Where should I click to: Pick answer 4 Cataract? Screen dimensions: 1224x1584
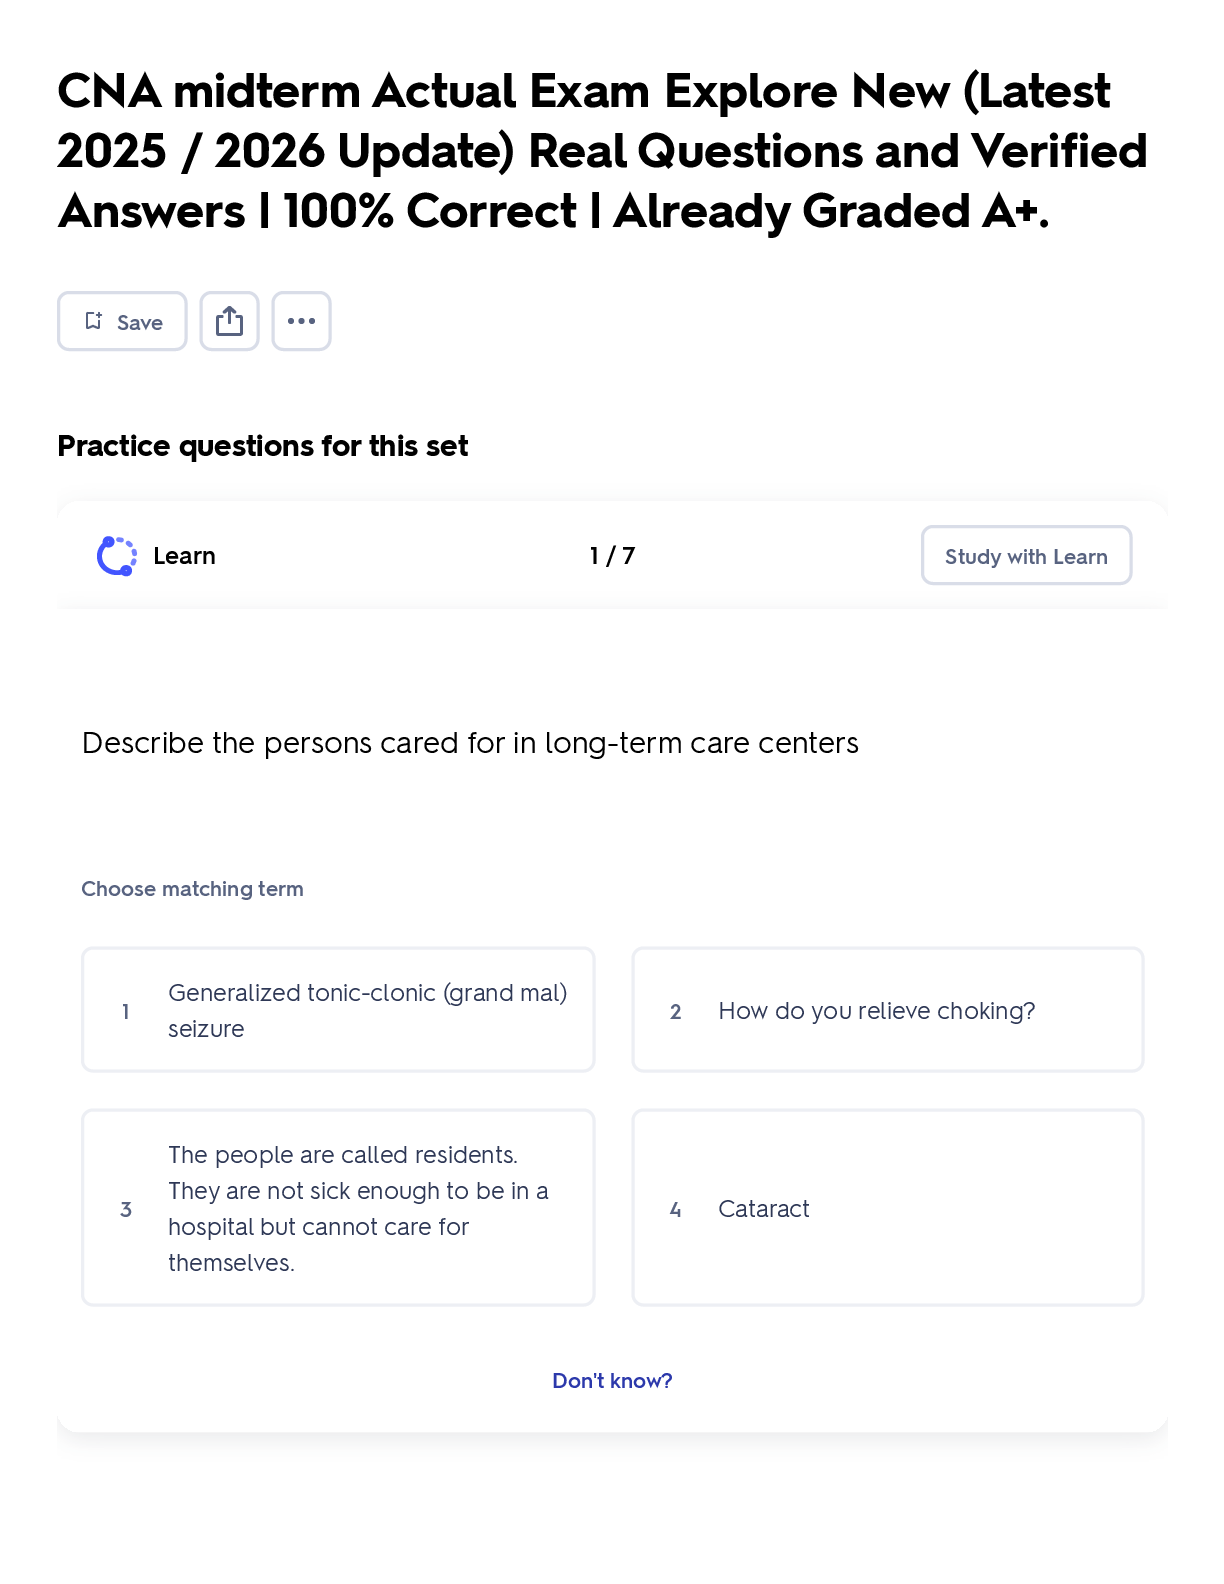tap(888, 1208)
